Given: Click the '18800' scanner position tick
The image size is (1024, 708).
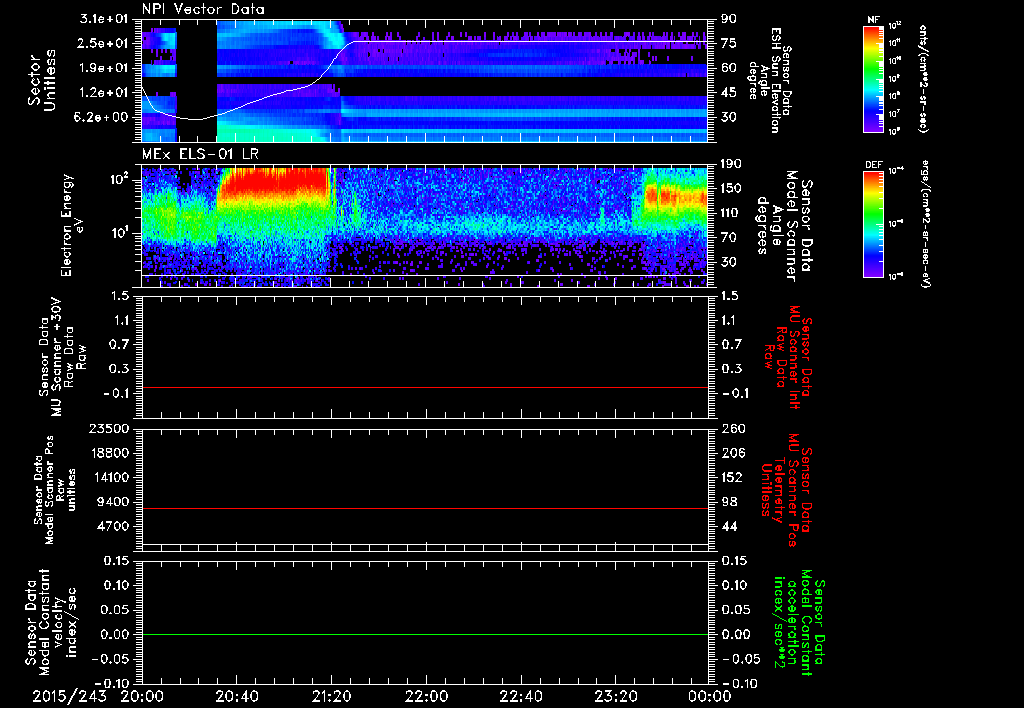Looking at the screenshot, I should point(110,453).
